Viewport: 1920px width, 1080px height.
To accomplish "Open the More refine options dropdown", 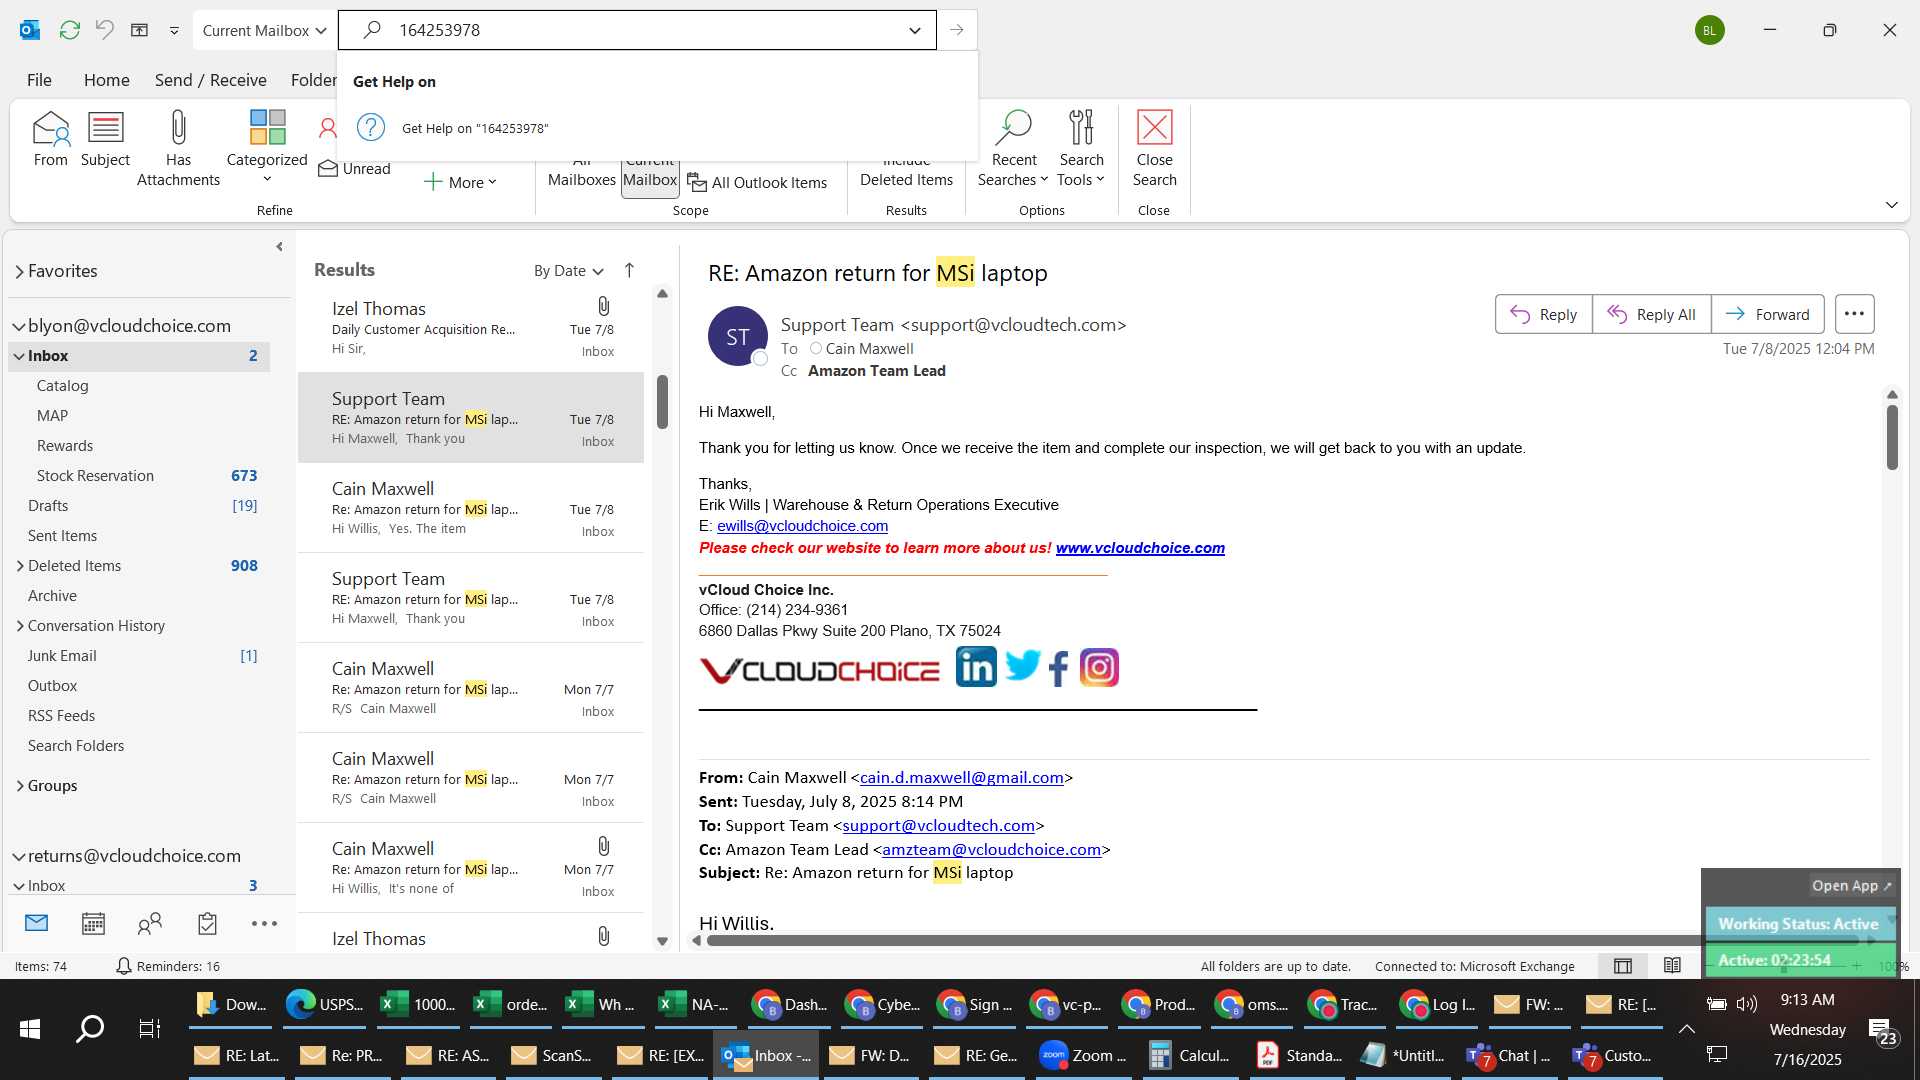I will coord(461,182).
